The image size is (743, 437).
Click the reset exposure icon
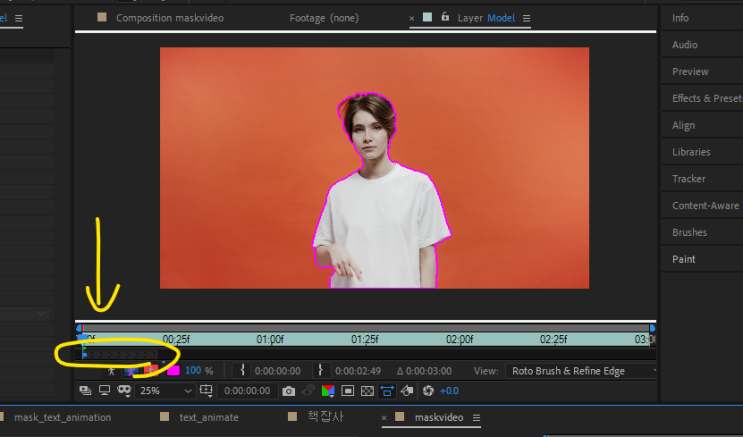(x=428, y=391)
